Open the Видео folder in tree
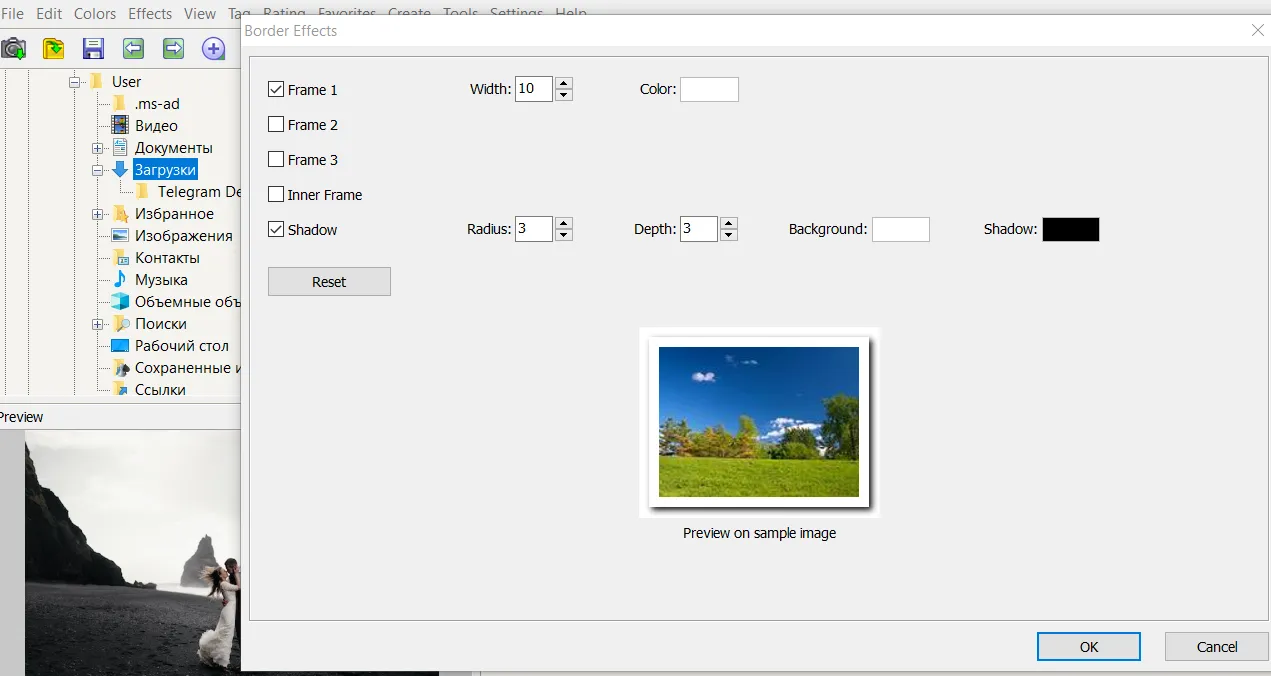 (156, 126)
